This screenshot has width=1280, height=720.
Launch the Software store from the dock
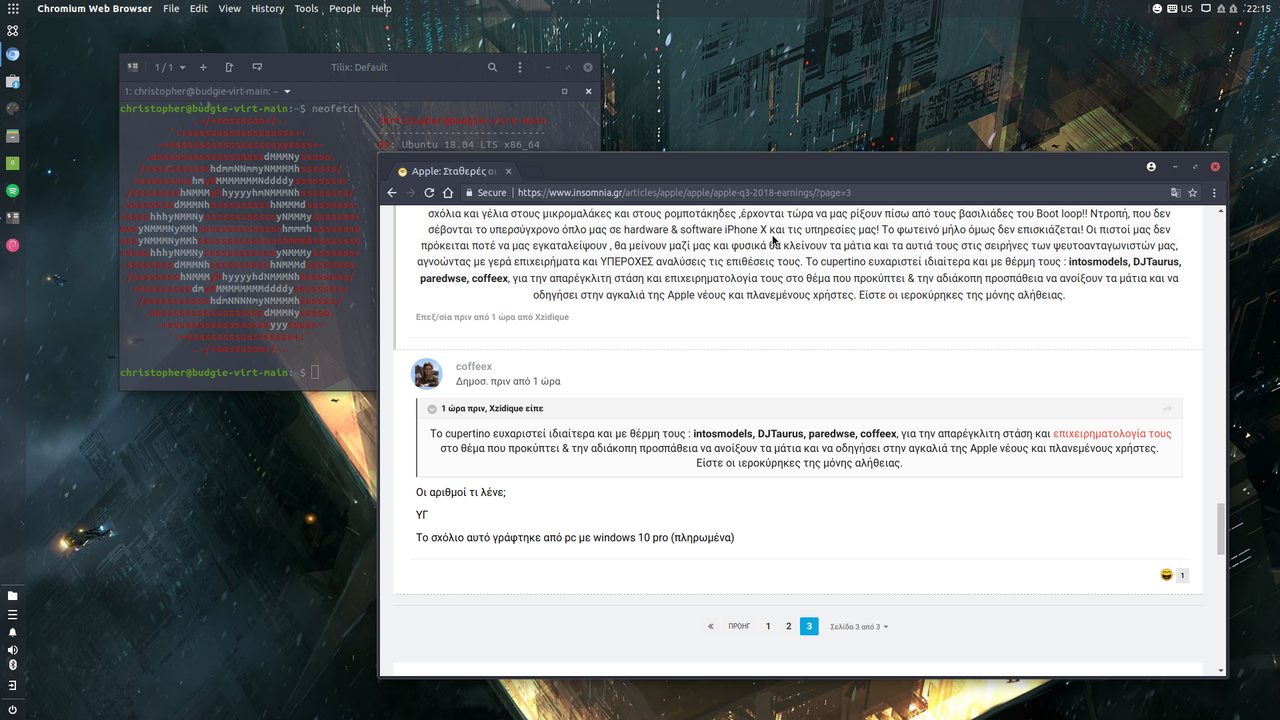pos(12,81)
